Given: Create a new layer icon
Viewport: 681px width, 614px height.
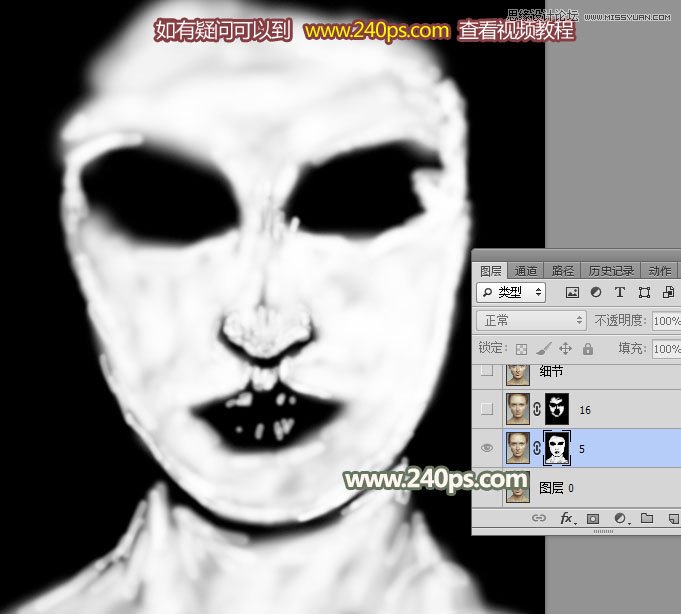Looking at the screenshot, I should [x=674, y=518].
